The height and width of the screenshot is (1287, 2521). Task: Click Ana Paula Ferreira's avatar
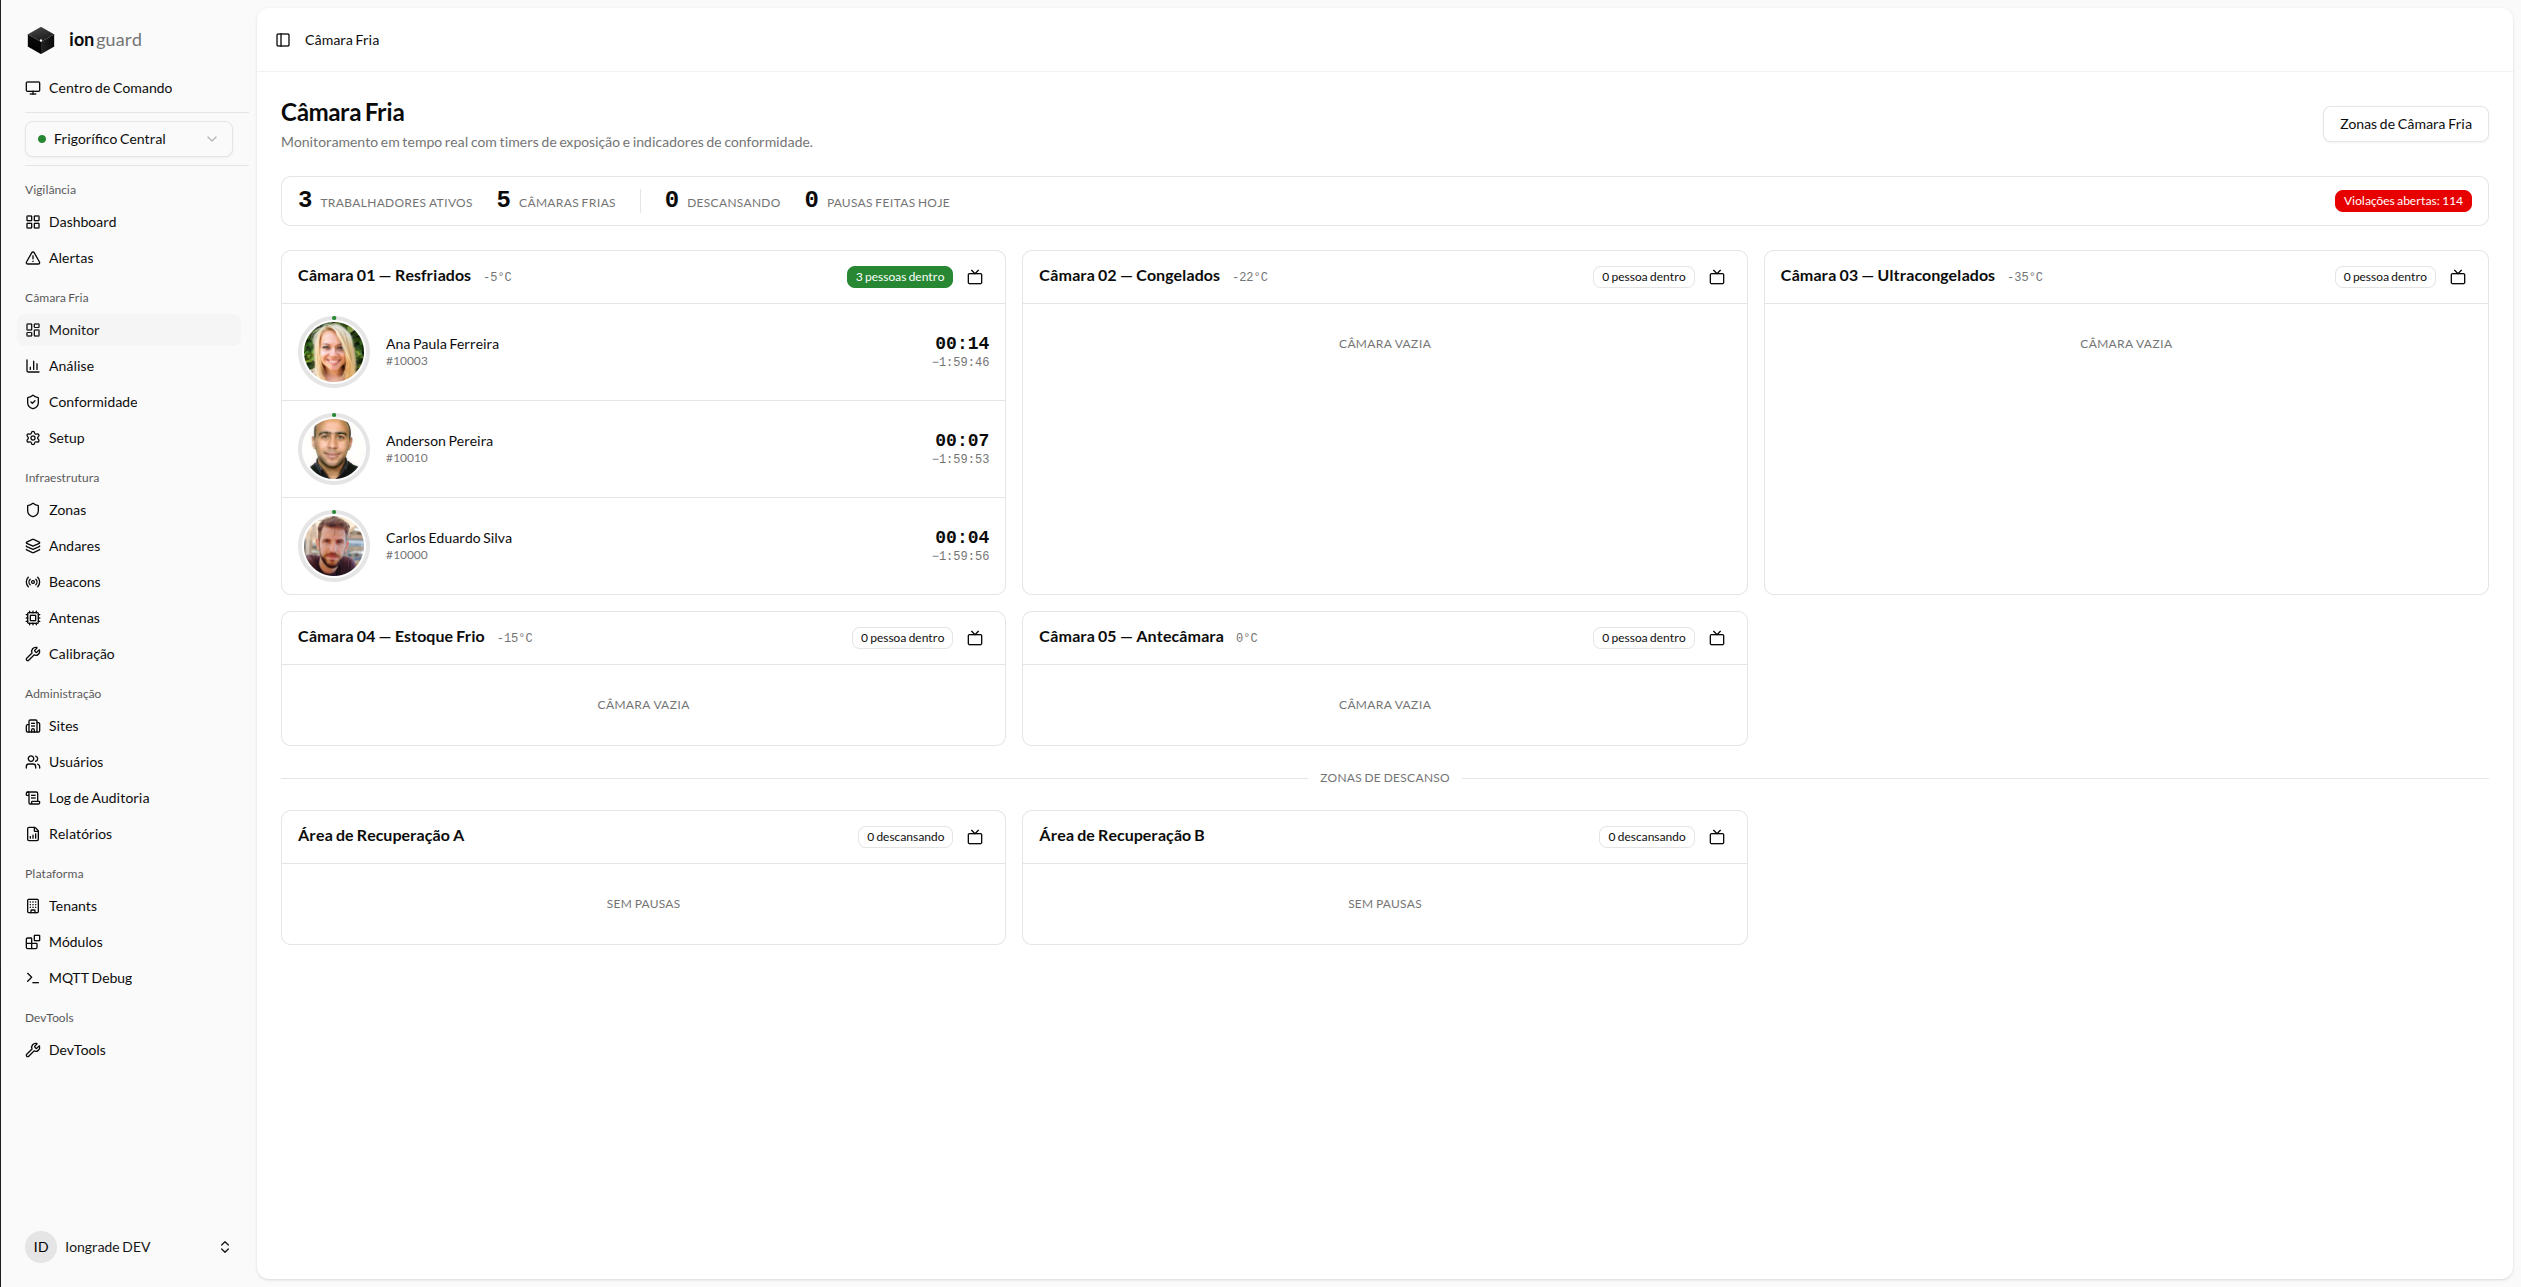334,352
